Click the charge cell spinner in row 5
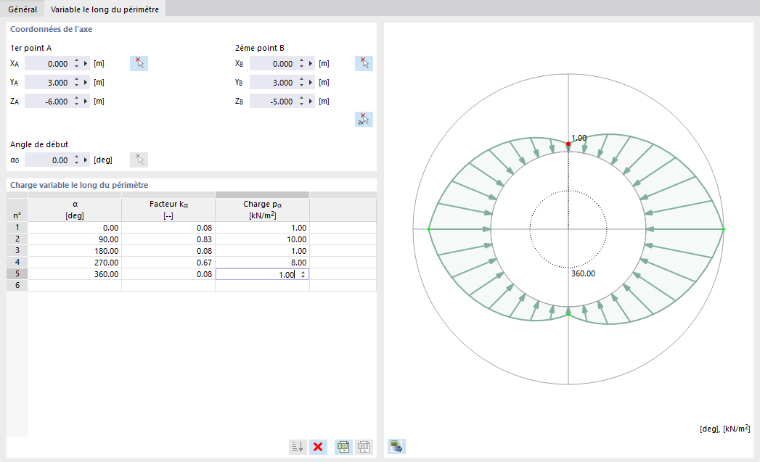The image size is (760, 462). (303, 274)
